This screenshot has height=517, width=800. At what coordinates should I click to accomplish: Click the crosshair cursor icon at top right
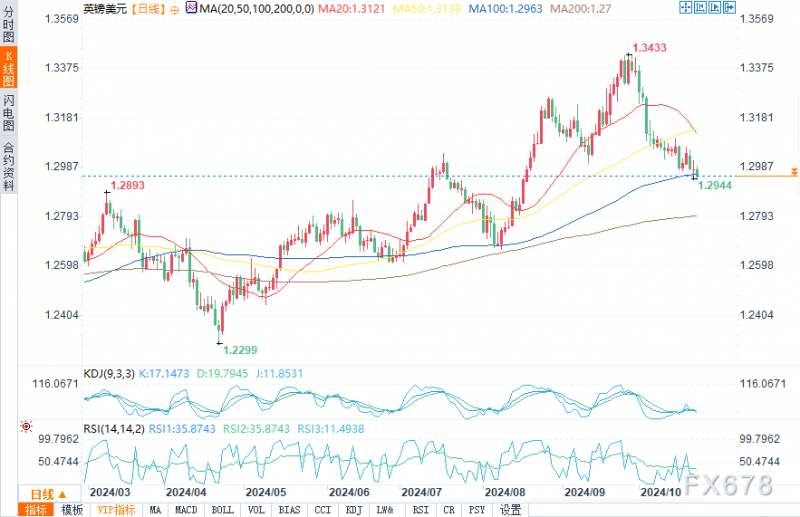pyautogui.click(x=685, y=8)
